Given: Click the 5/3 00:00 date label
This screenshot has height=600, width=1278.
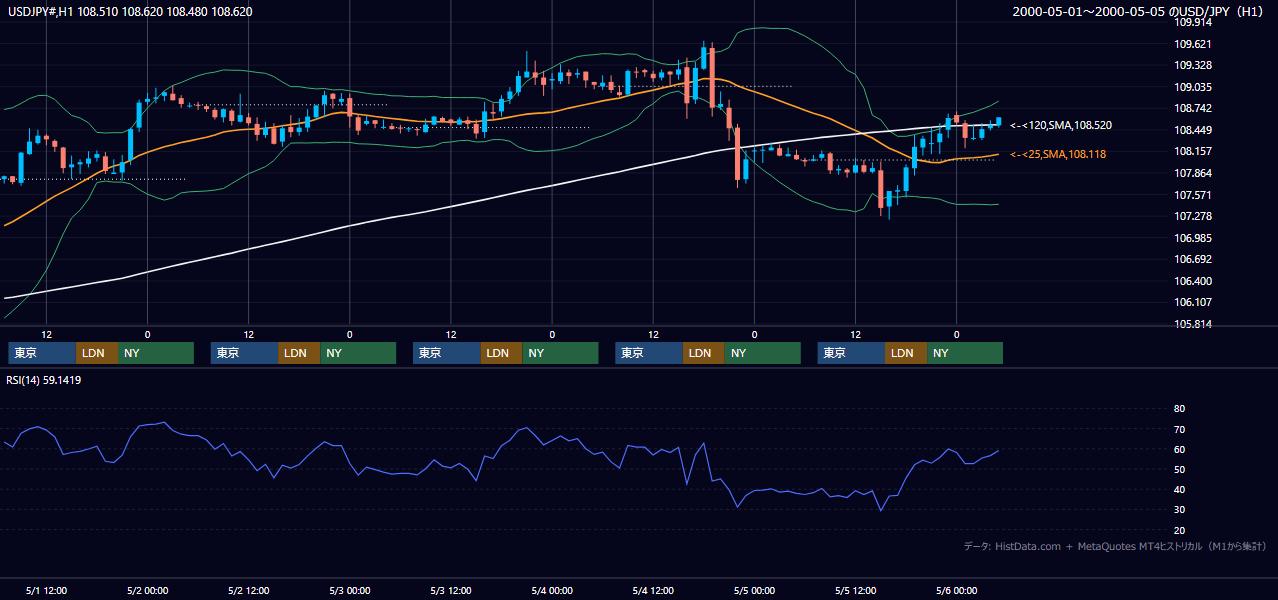Looking at the screenshot, I should [x=349, y=591].
